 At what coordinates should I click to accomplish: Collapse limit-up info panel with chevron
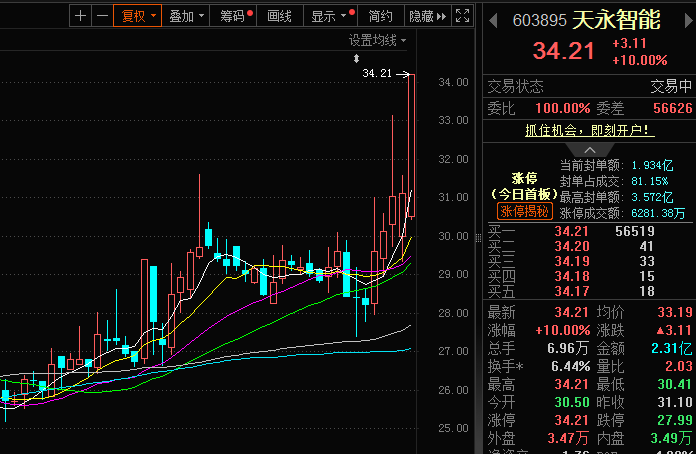point(589,150)
